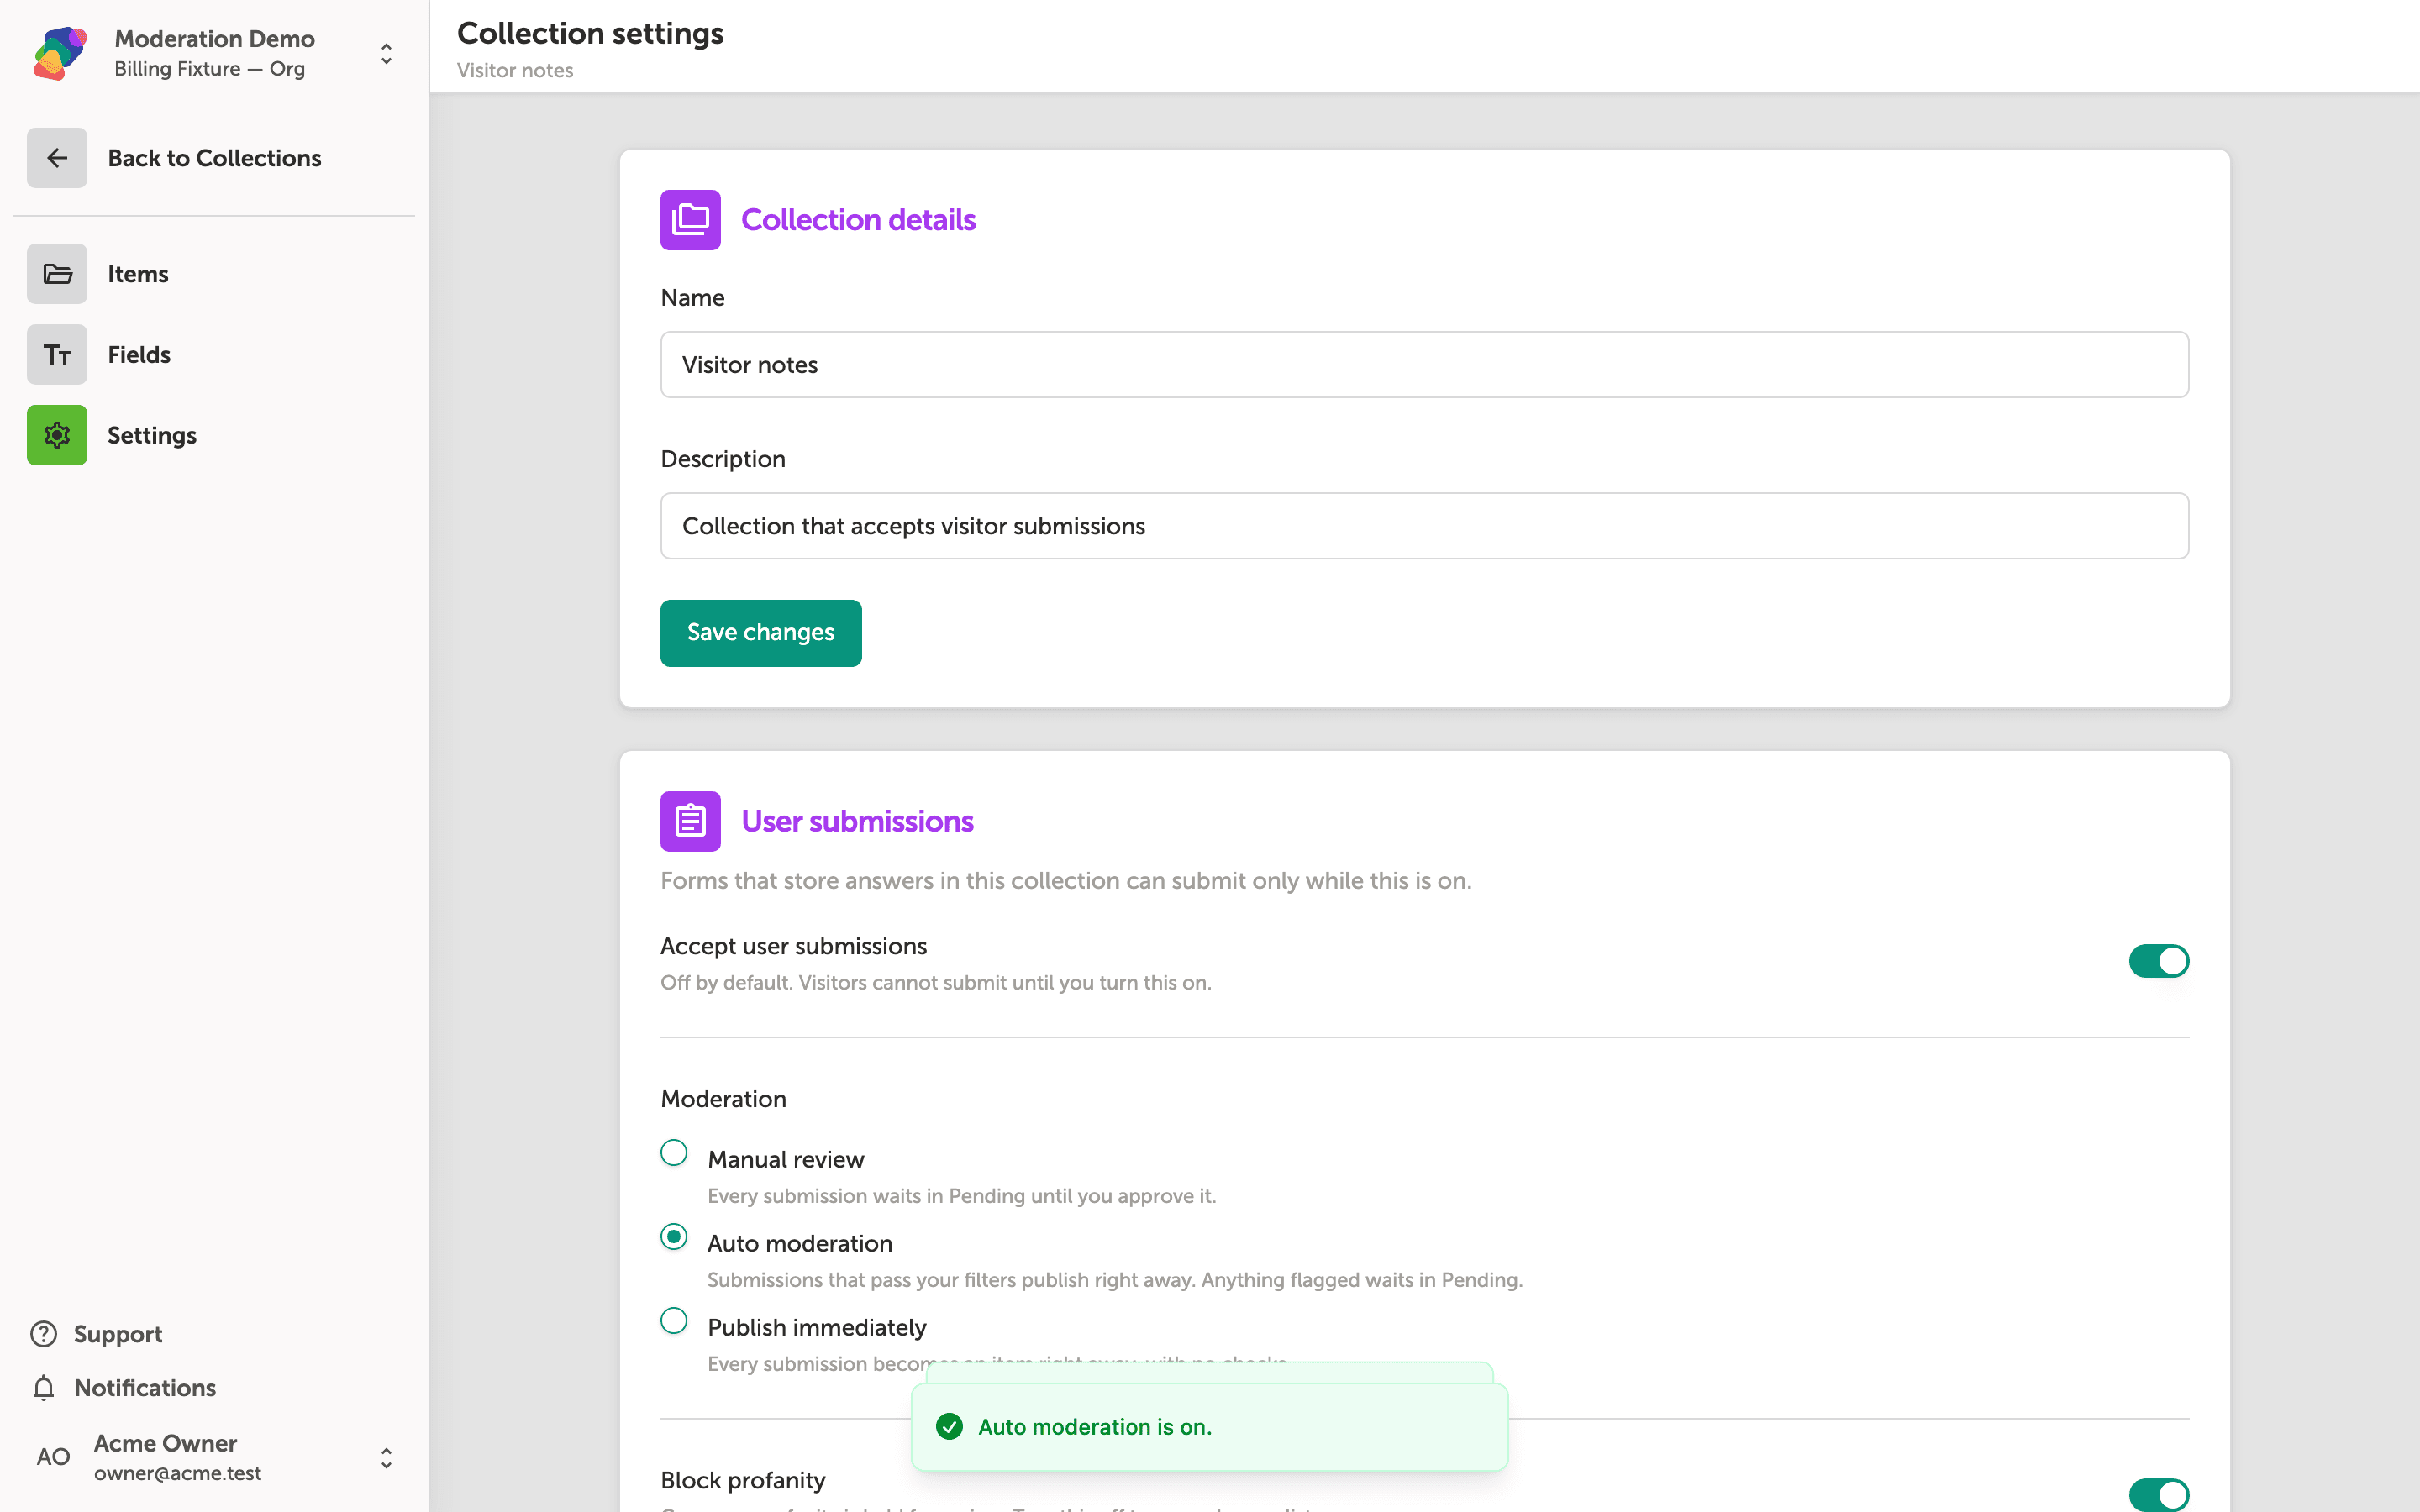
Task: Click the Billing Fixture — Org text
Action: (x=209, y=69)
